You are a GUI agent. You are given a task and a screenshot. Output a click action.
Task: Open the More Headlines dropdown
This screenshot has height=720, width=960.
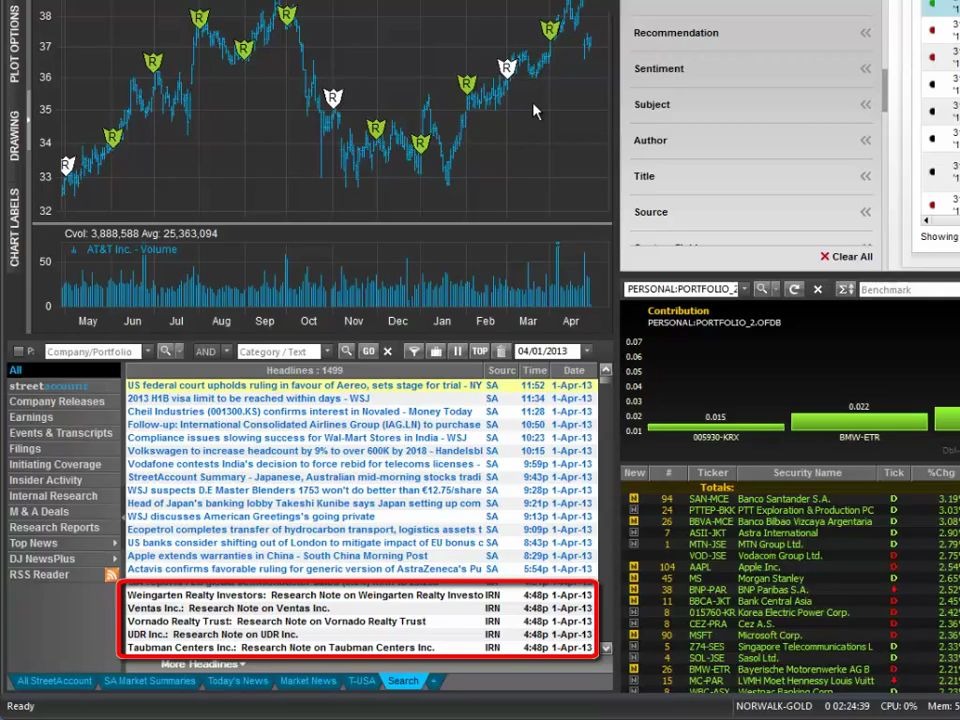tap(203, 664)
